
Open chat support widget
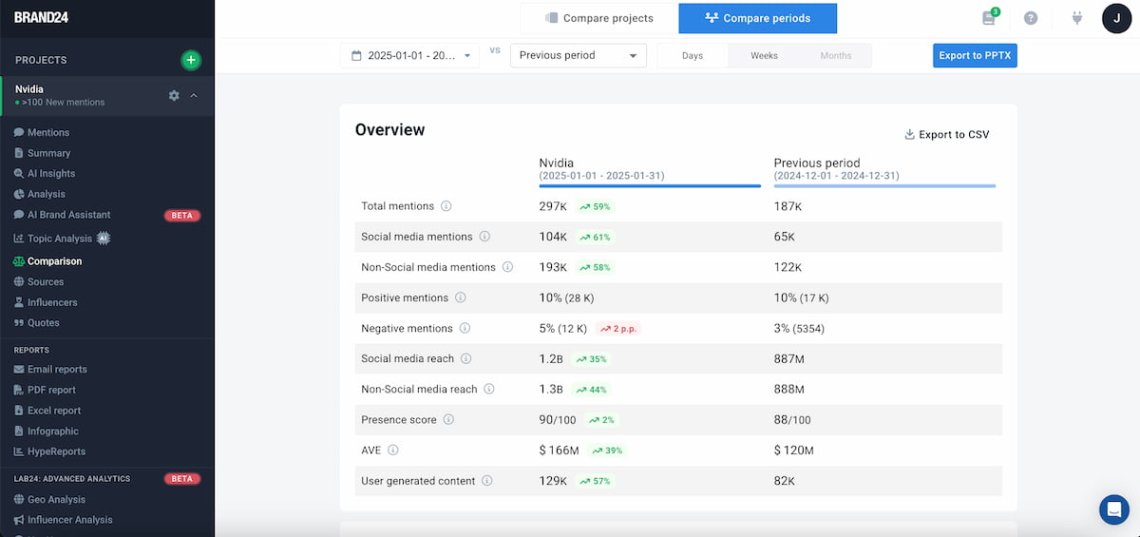1114,509
